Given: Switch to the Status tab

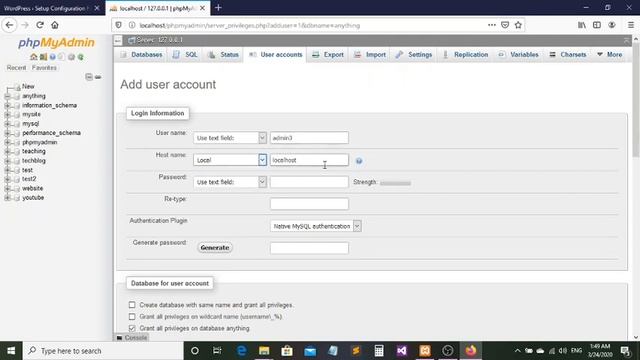Looking at the screenshot, I should click(223, 55).
